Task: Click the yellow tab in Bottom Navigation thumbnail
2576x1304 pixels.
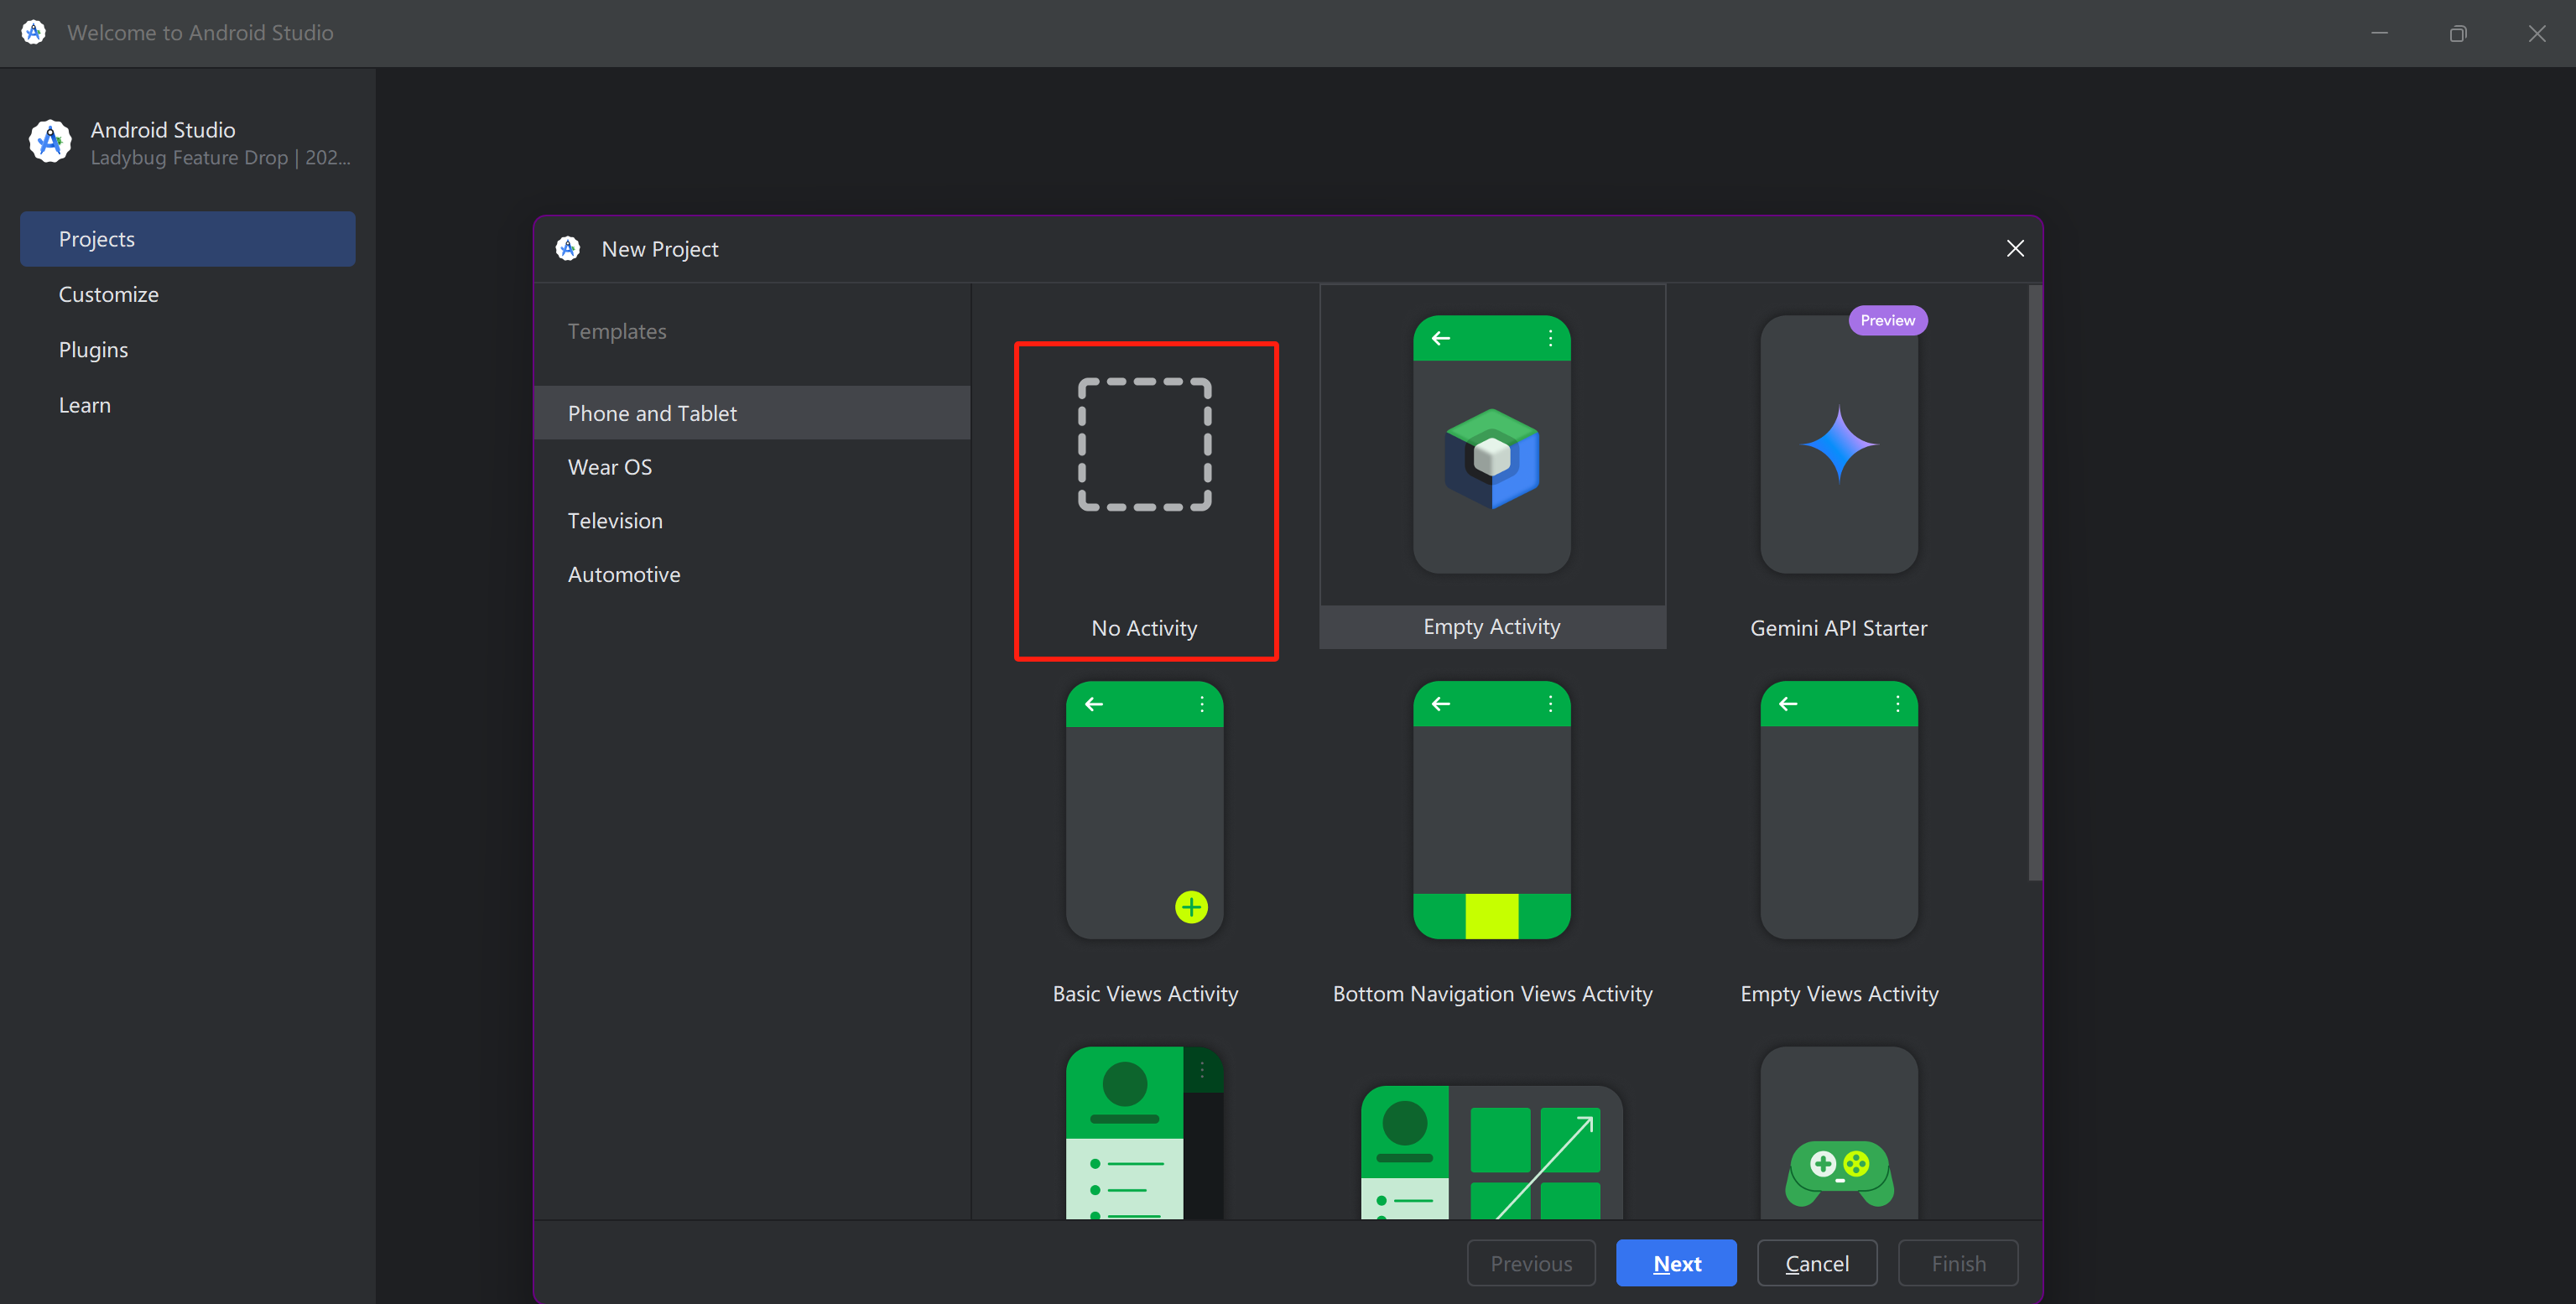Action: point(1492,916)
